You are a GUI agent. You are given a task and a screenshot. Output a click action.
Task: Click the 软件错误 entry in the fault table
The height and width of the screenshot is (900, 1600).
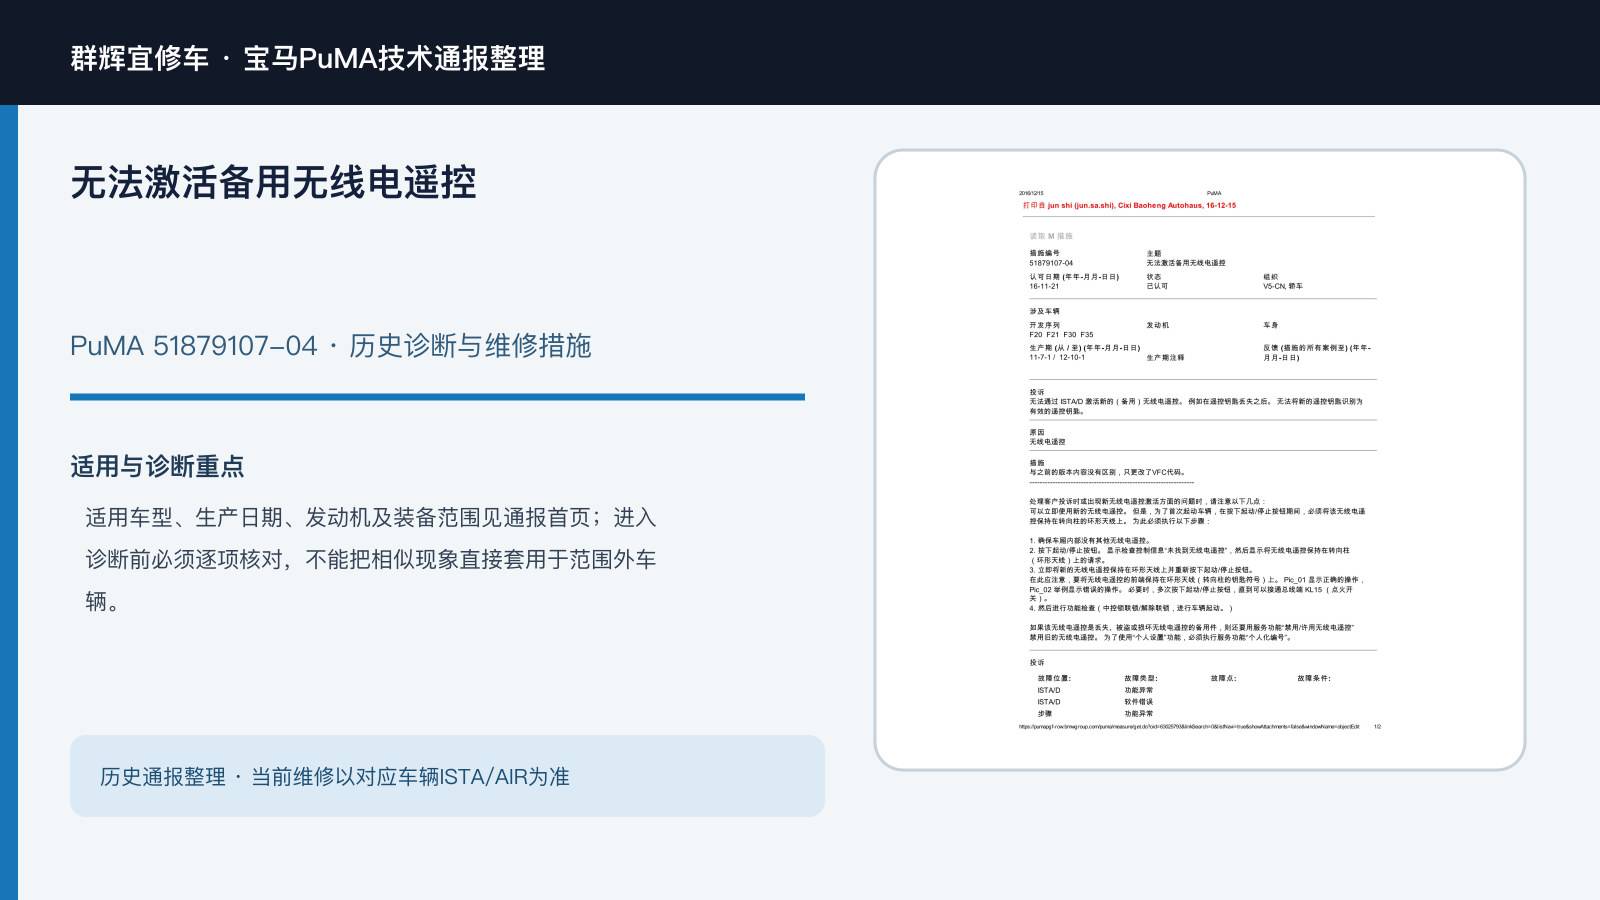(1138, 702)
